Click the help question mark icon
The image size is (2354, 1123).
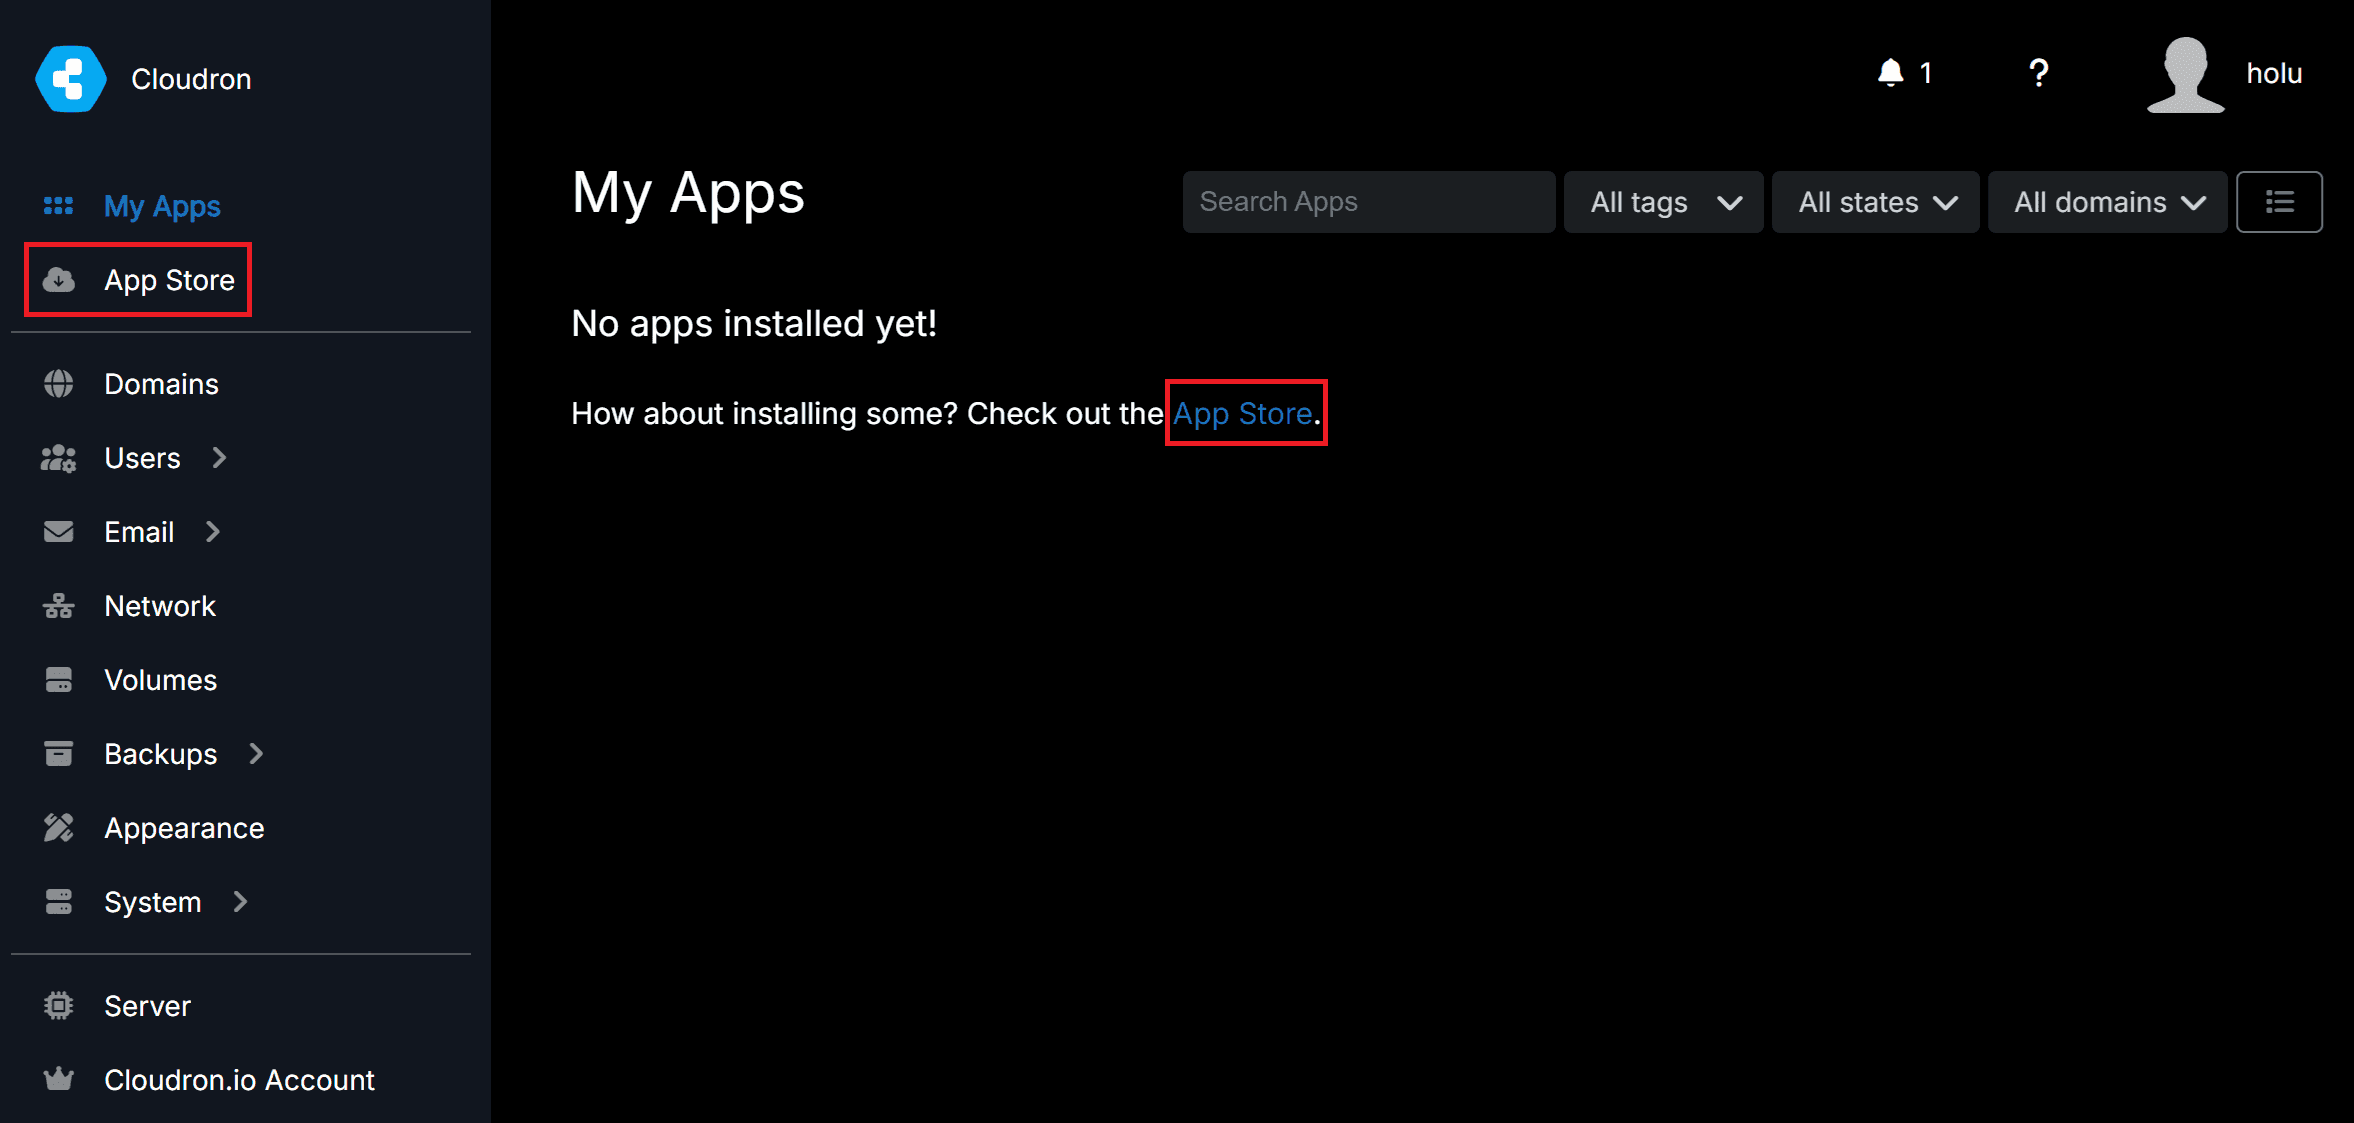[2038, 73]
